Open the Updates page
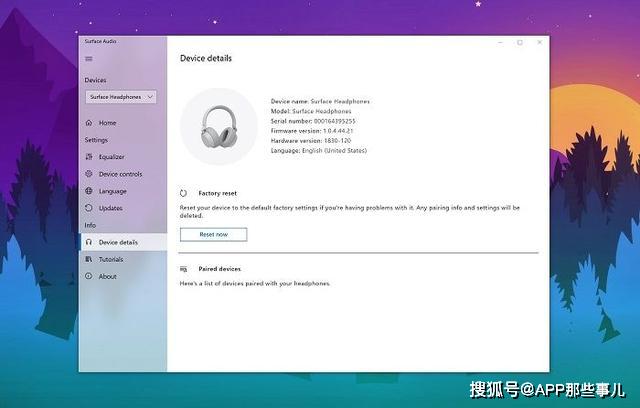Screen dimensions: 640x408 (111, 208)
